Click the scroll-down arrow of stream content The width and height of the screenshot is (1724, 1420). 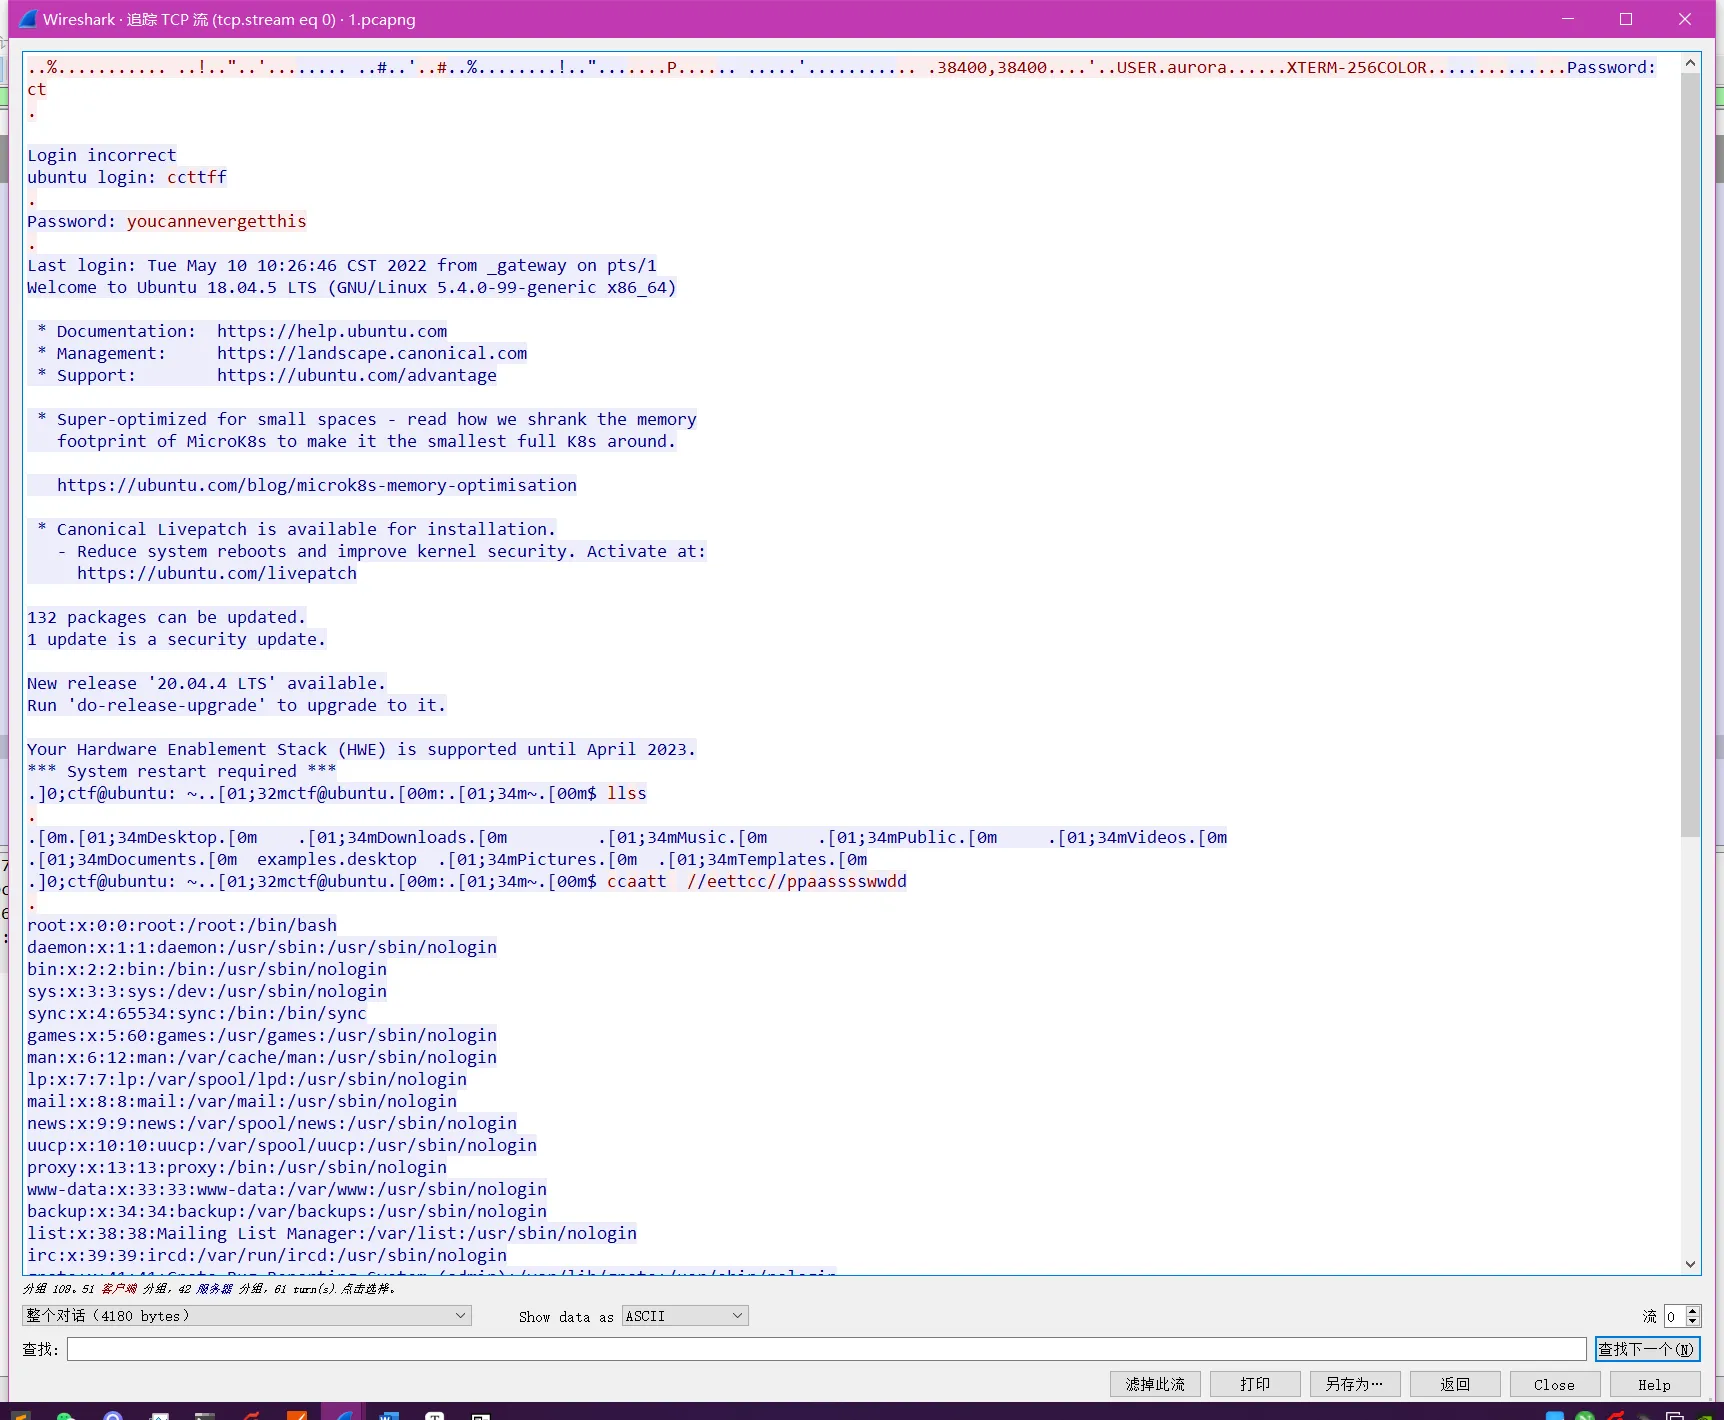click(x=1690, y=1264)
